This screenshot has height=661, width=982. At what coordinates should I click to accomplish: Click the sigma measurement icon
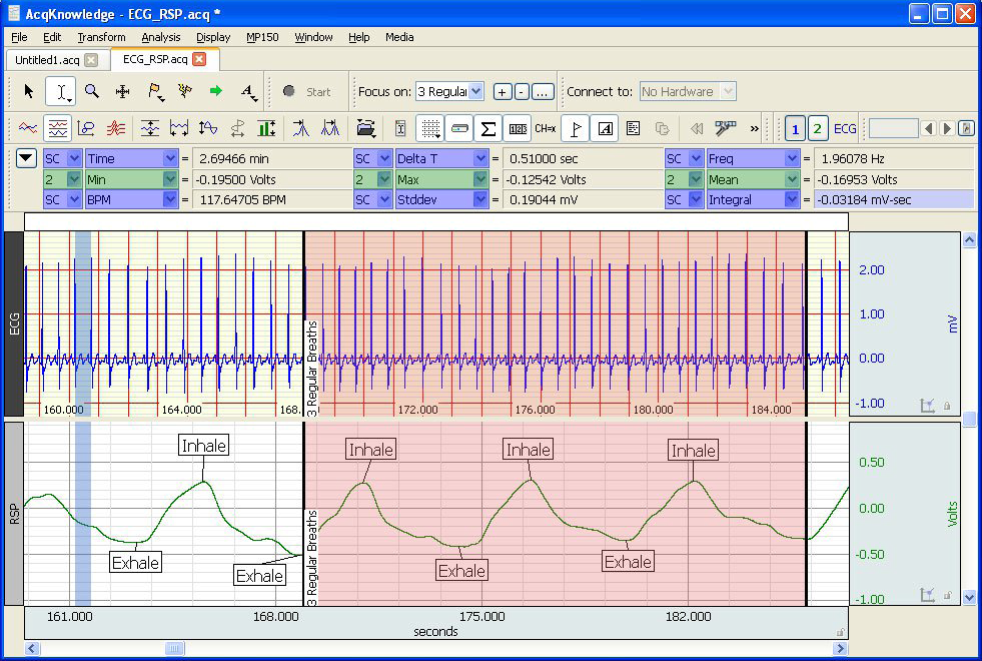(x=488, y=128)
